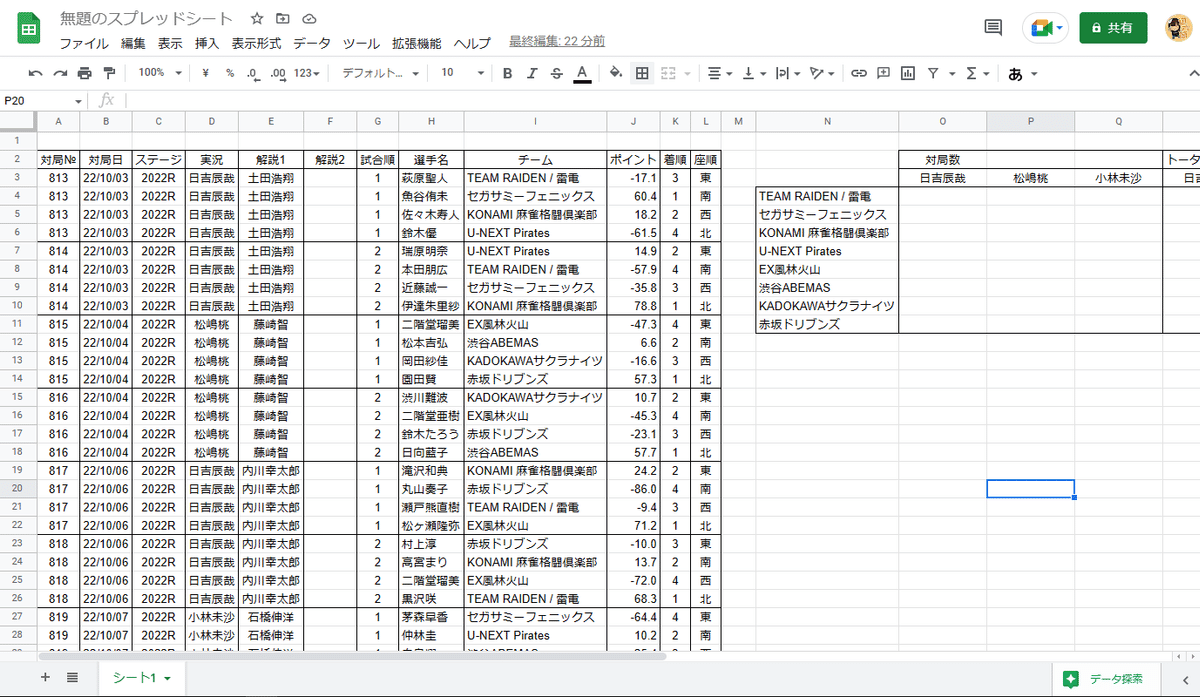Open the Name box dropdown arrow
The width and height of the screenshot is (1200, 697).
point(79,101)
